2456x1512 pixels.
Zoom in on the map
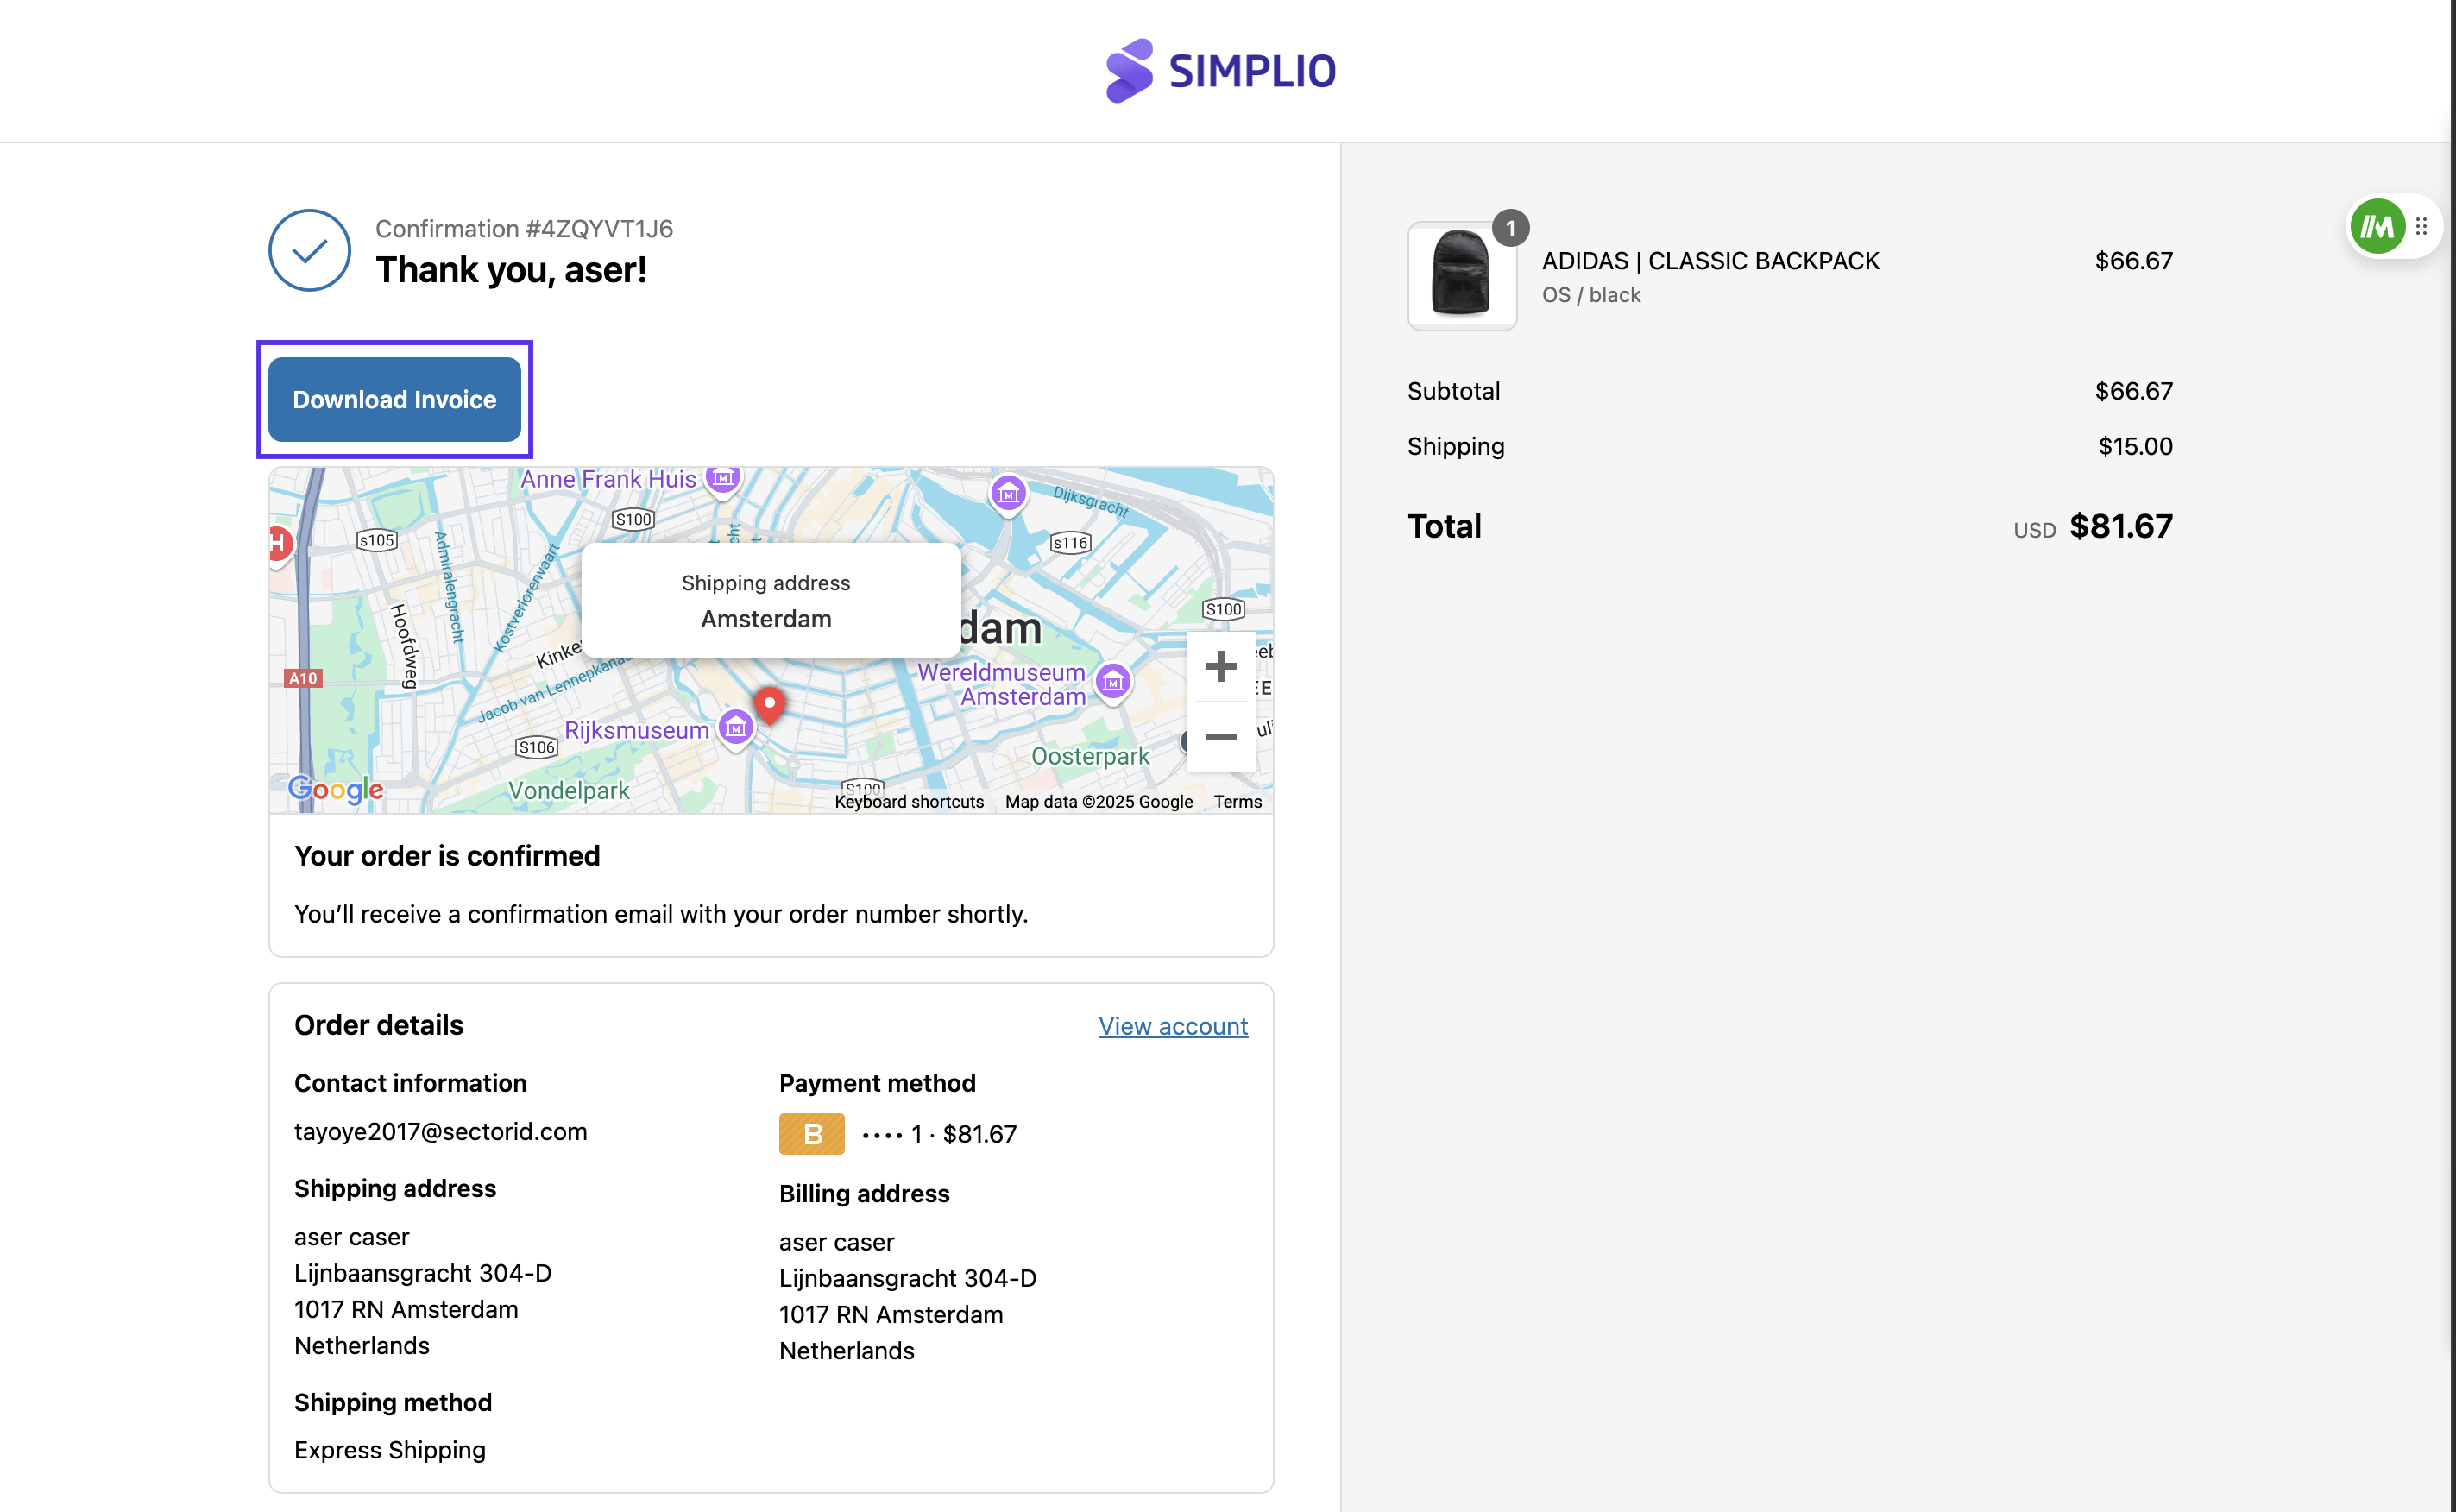point(1220,666)
